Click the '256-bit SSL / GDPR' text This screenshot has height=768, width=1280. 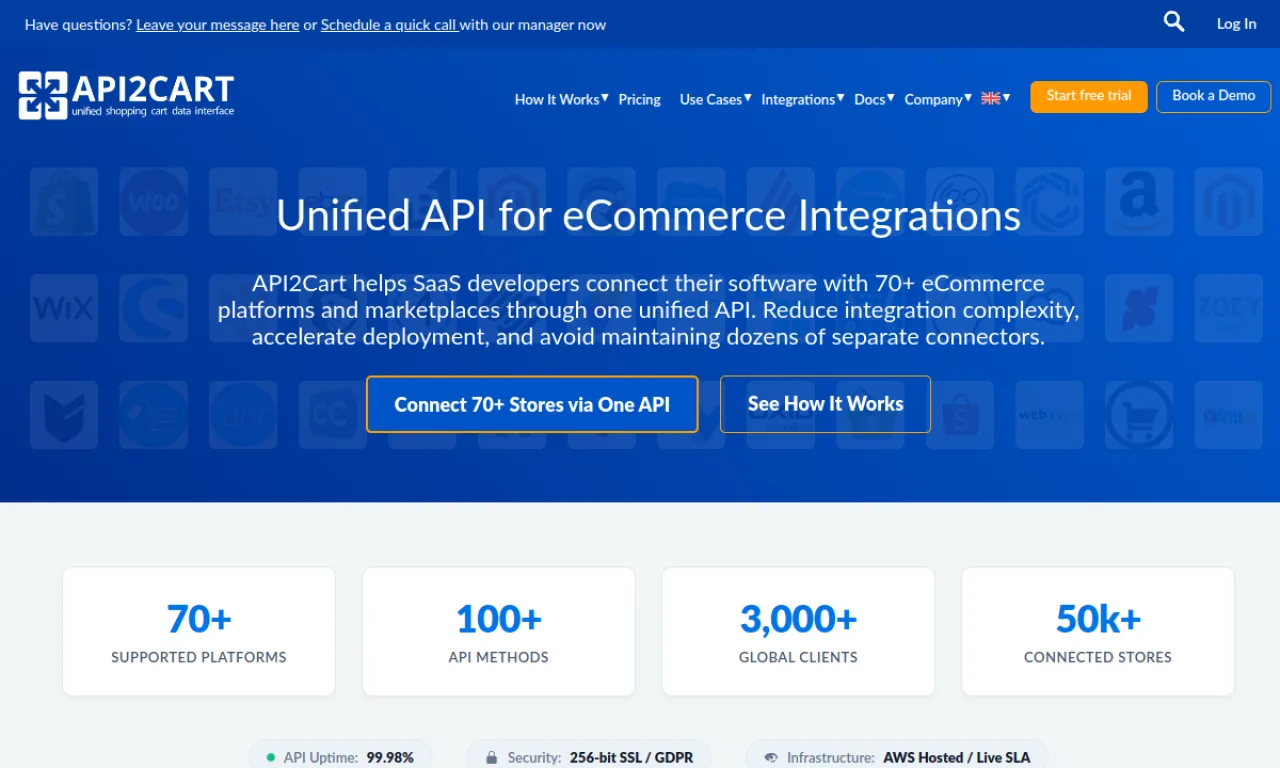pyautogui.click(x=631, y=758)
